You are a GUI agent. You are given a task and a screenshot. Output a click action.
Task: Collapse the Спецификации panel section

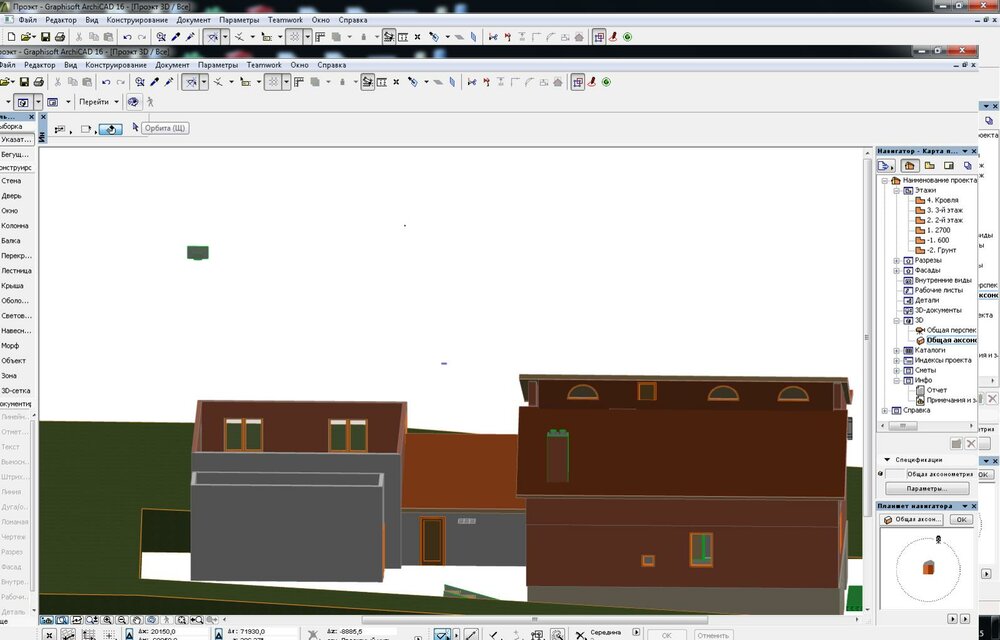(x=887, y=460)
